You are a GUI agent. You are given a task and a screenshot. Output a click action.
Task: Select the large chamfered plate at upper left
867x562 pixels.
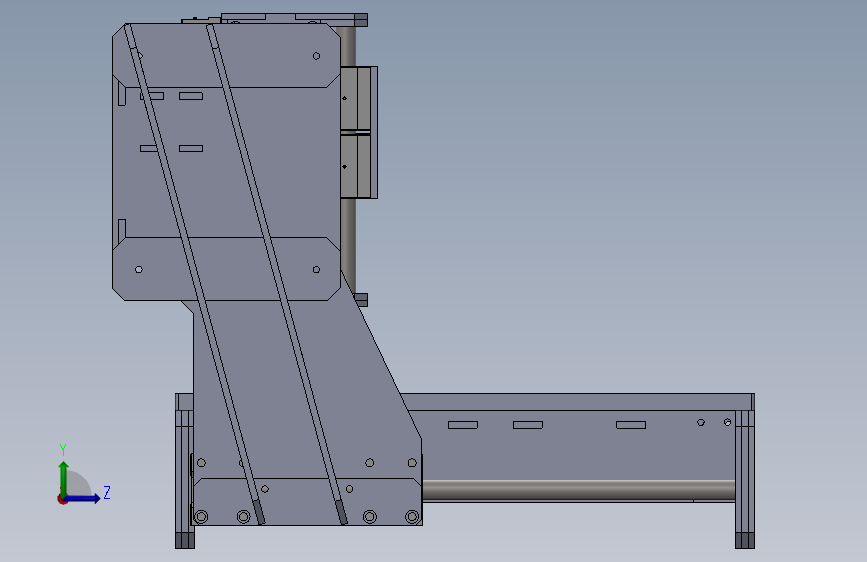pos(226,162)
